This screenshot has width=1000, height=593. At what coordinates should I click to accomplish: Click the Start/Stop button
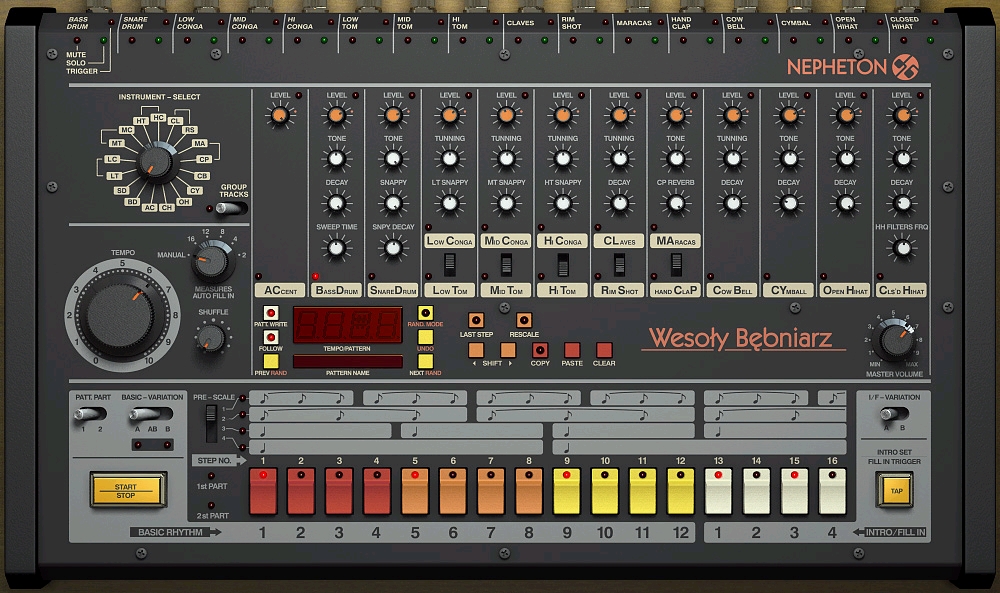point(128,490)
